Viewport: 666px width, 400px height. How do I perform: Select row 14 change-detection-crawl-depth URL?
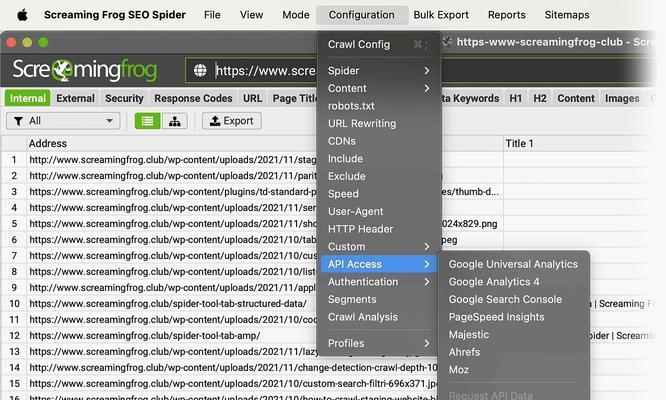(232, 367)
